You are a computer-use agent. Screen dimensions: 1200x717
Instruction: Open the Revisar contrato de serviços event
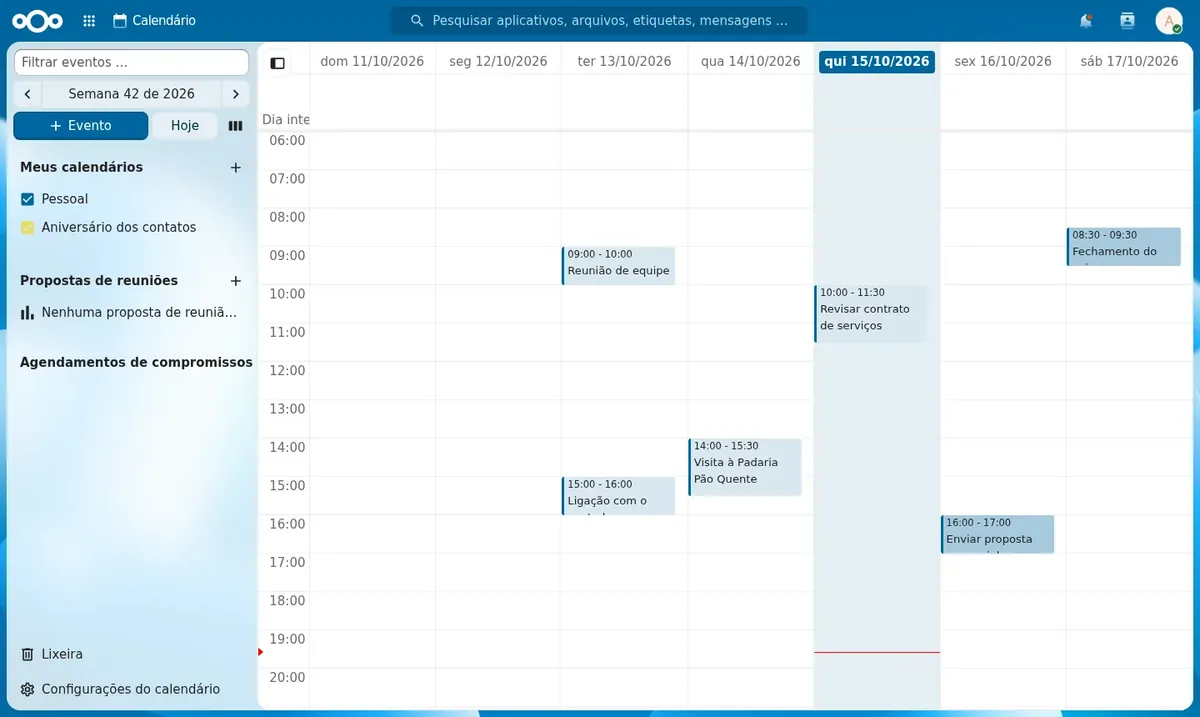tap(870, 313)
